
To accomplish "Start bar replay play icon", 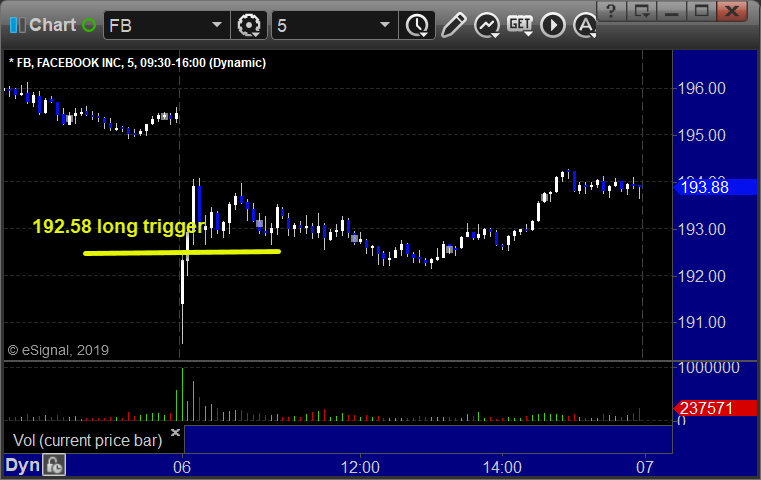I will click(x=553, y=25).
